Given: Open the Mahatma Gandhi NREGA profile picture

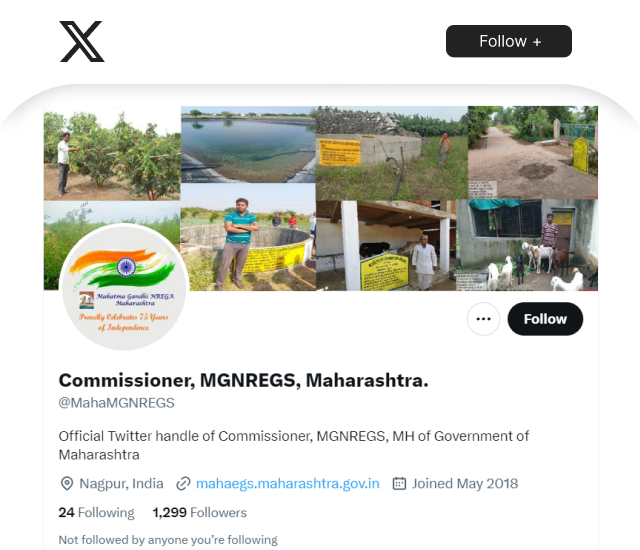Looking at the screenshot, I should click(124, 287).
